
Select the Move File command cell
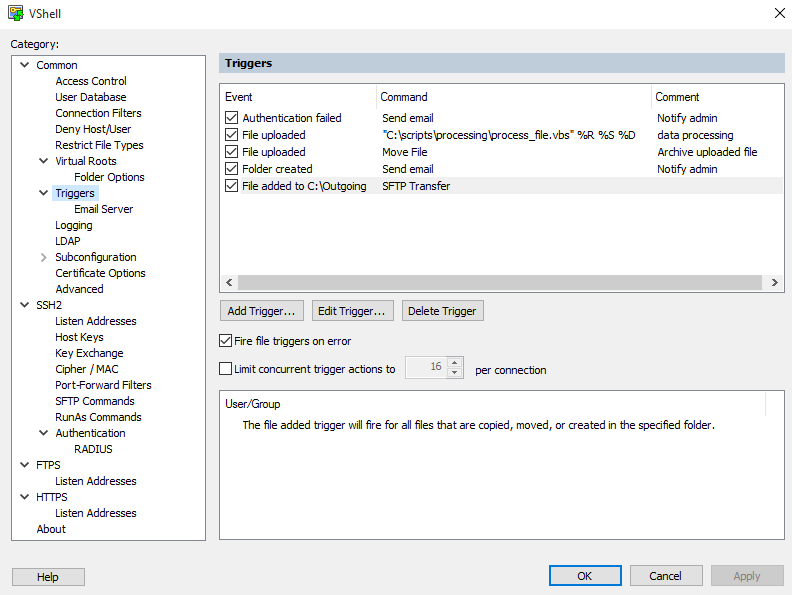(405, 152)
